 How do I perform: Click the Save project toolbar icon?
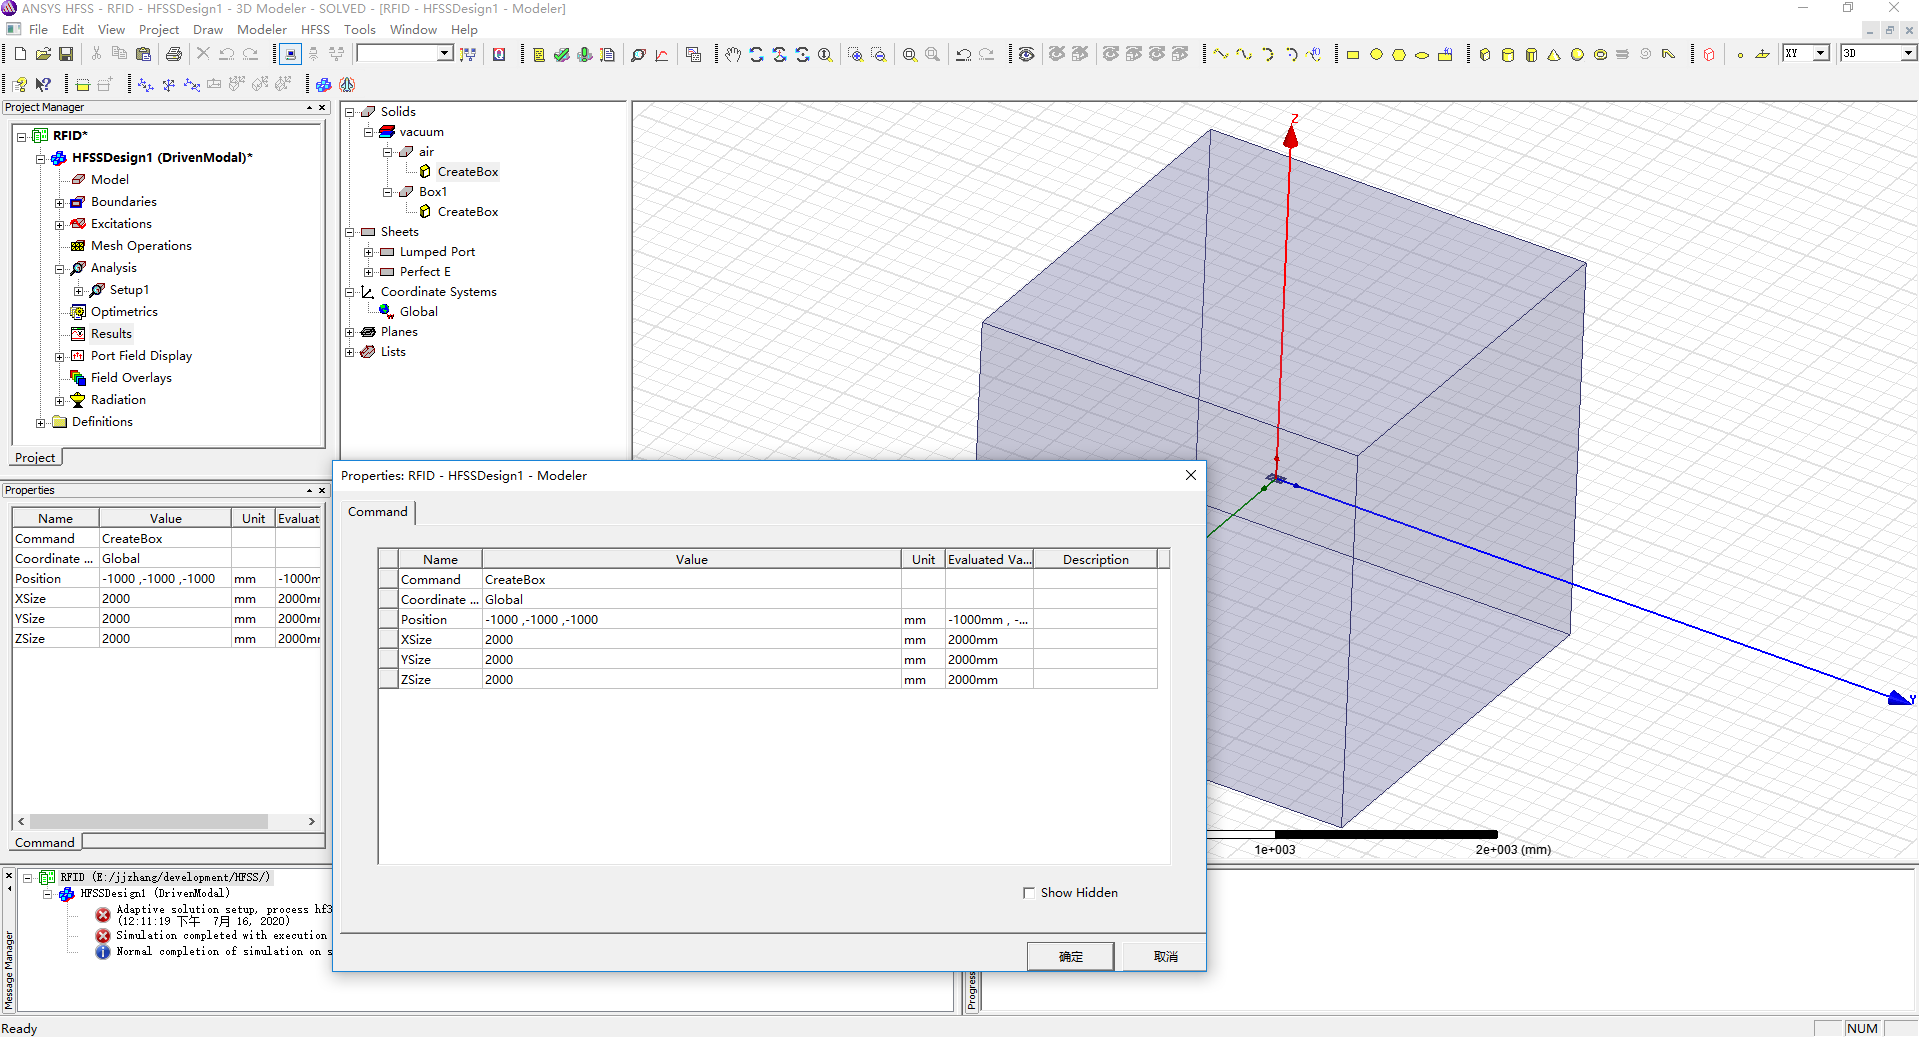pyautogui.click(x=66, y=54)
